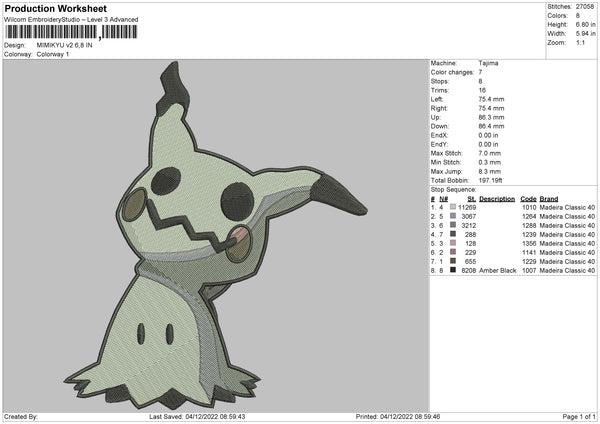Click the Created By label
The width and height of the screenshot is (600, 424).
tap(21, 416)
